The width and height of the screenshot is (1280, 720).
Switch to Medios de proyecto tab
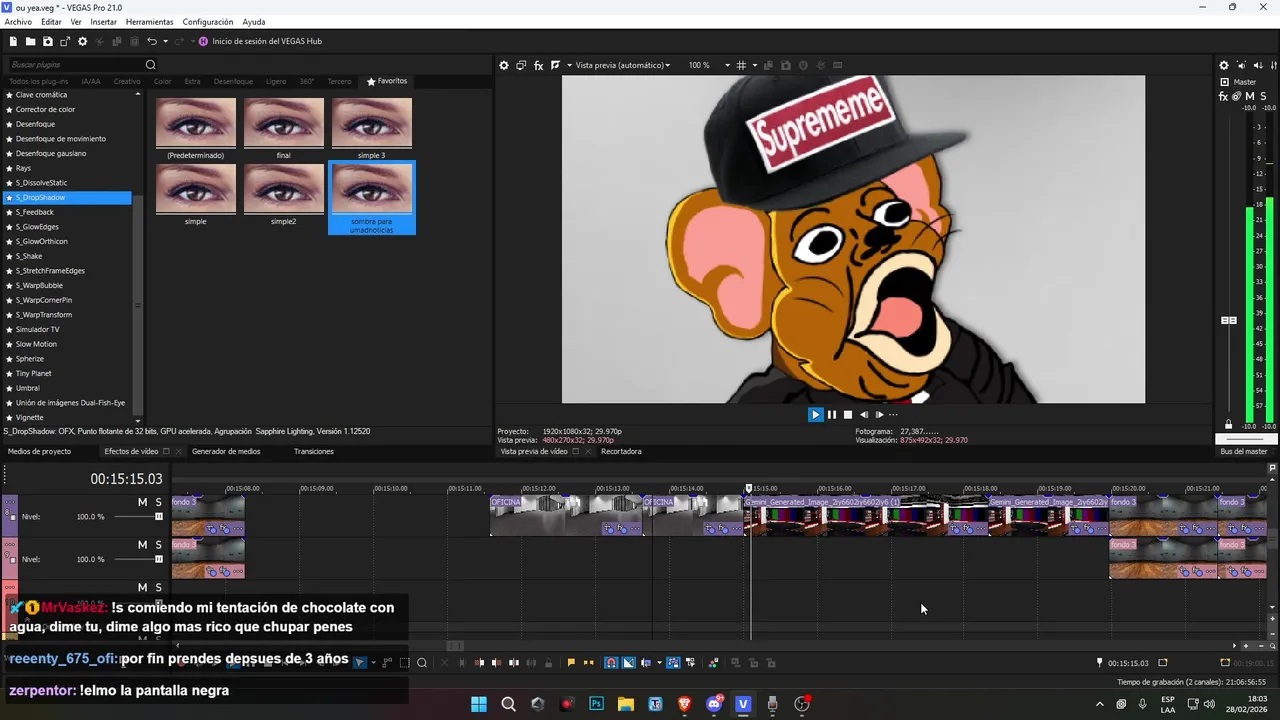click(x=40, y=452)
